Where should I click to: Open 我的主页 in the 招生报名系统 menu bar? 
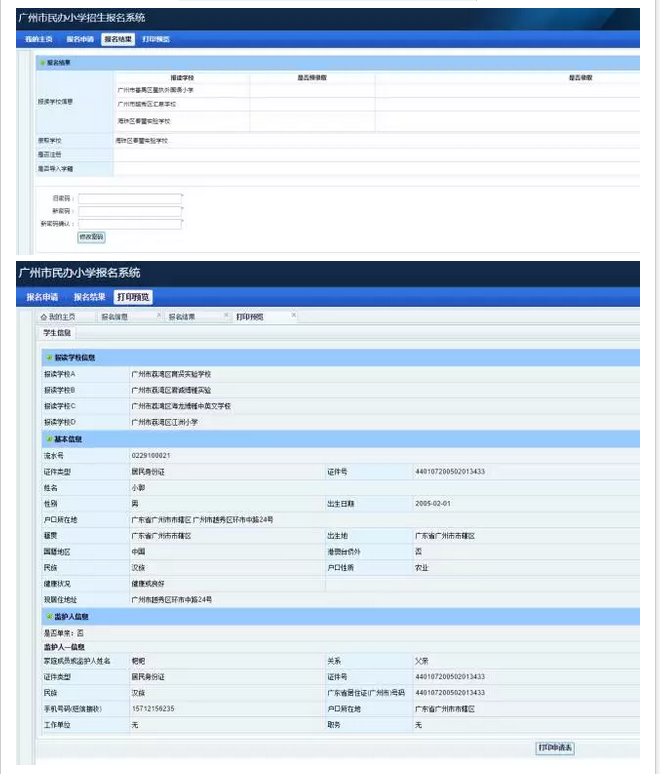pos(38,39)
